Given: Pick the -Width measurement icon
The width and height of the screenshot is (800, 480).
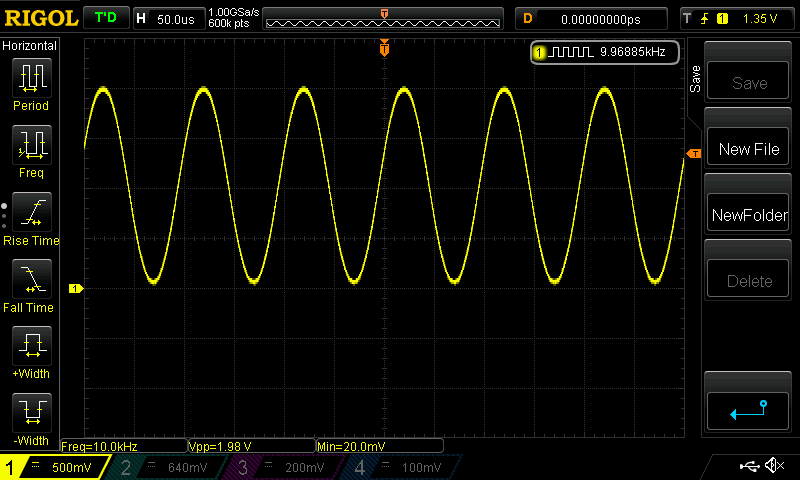Looking at the screenshot, I should (31, 414).
